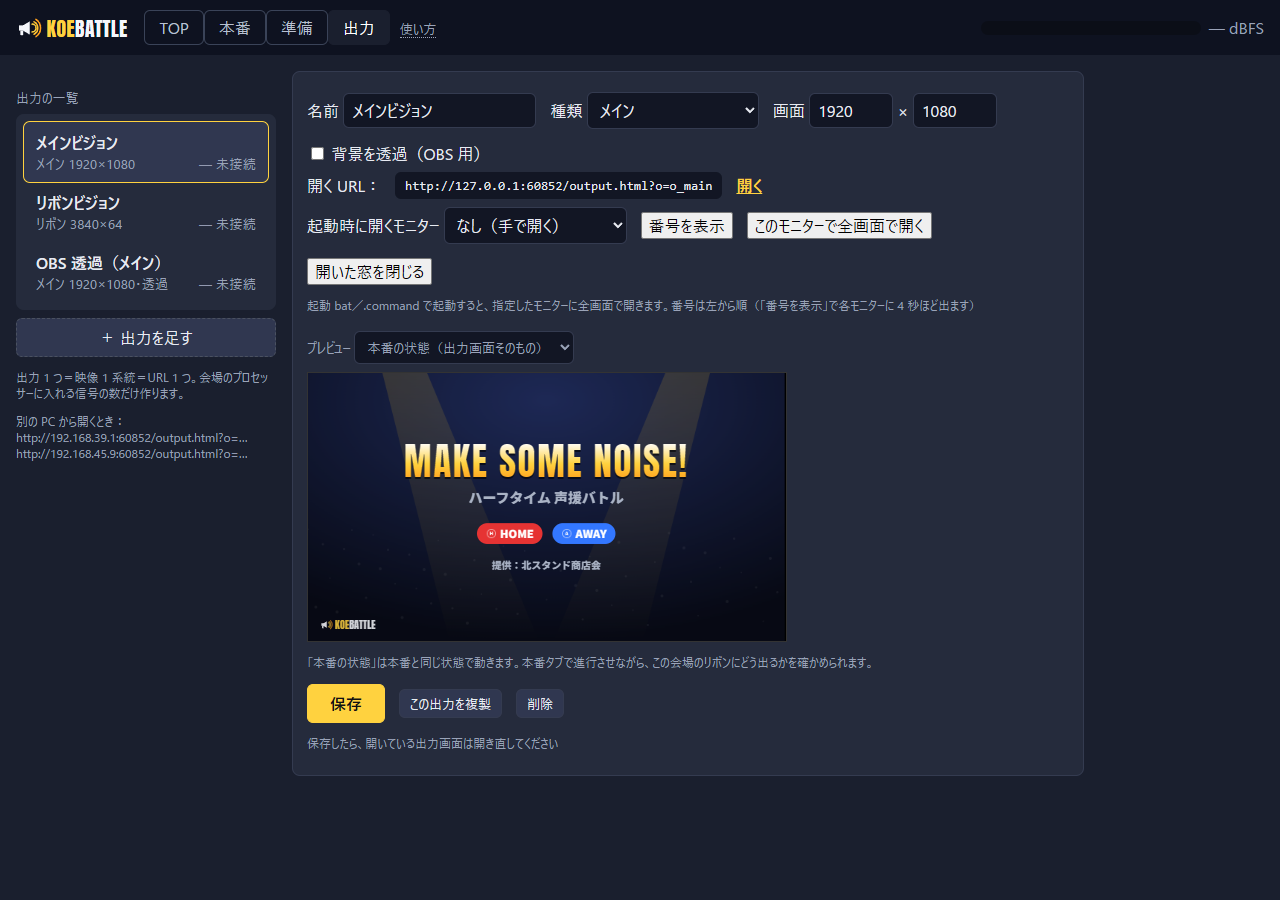Click the 出力の一覧 heading text
Screen dimensions: 1280x900
pos(48,98)
